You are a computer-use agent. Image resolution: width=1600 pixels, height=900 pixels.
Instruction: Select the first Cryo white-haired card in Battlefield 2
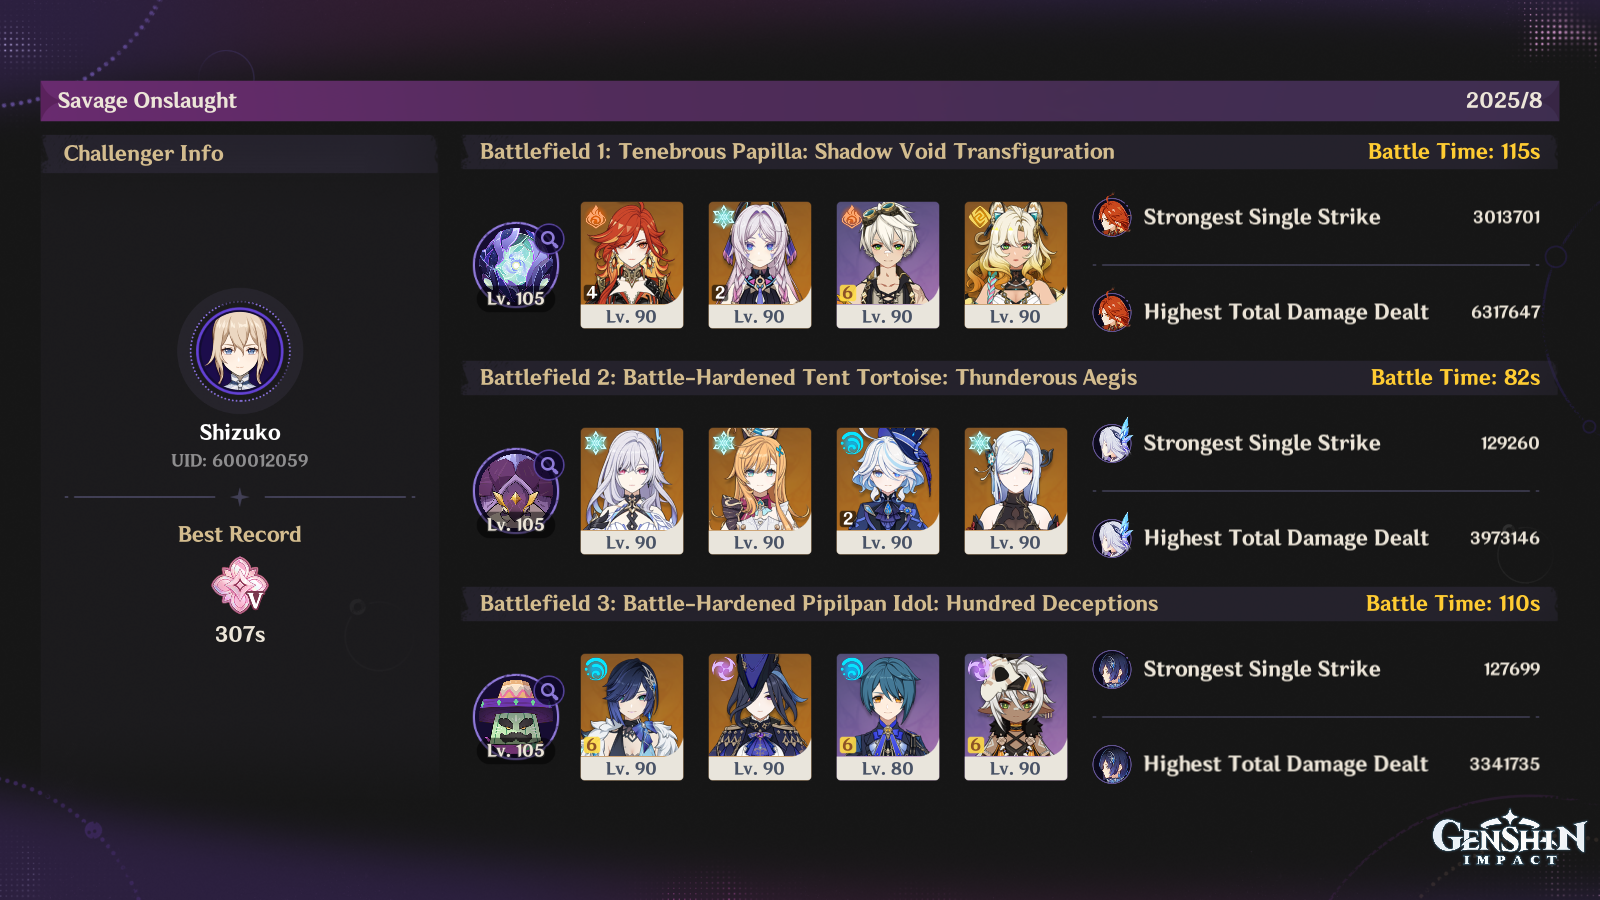632,491
